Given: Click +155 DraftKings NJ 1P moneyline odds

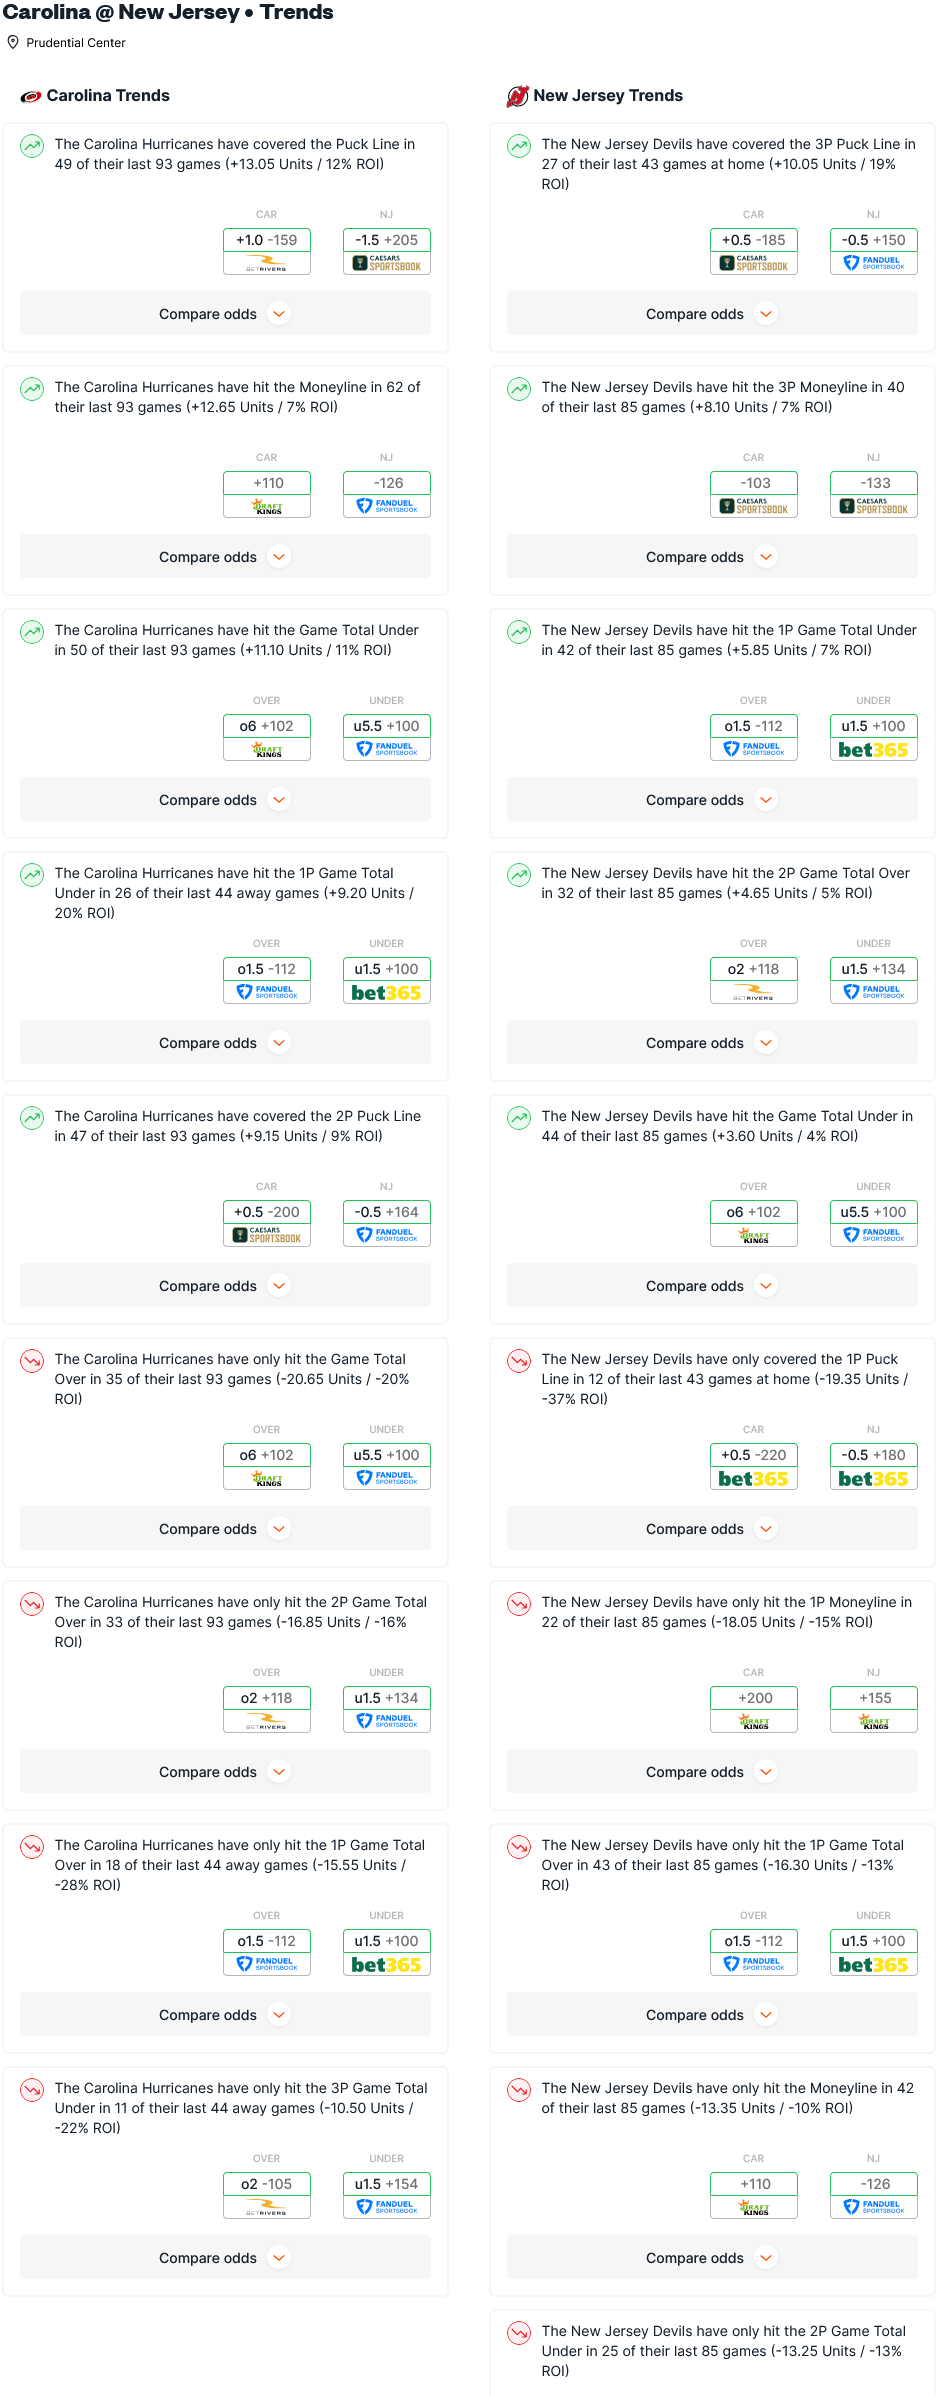Looking at the screenshot, I should [x=873, y=1708].
